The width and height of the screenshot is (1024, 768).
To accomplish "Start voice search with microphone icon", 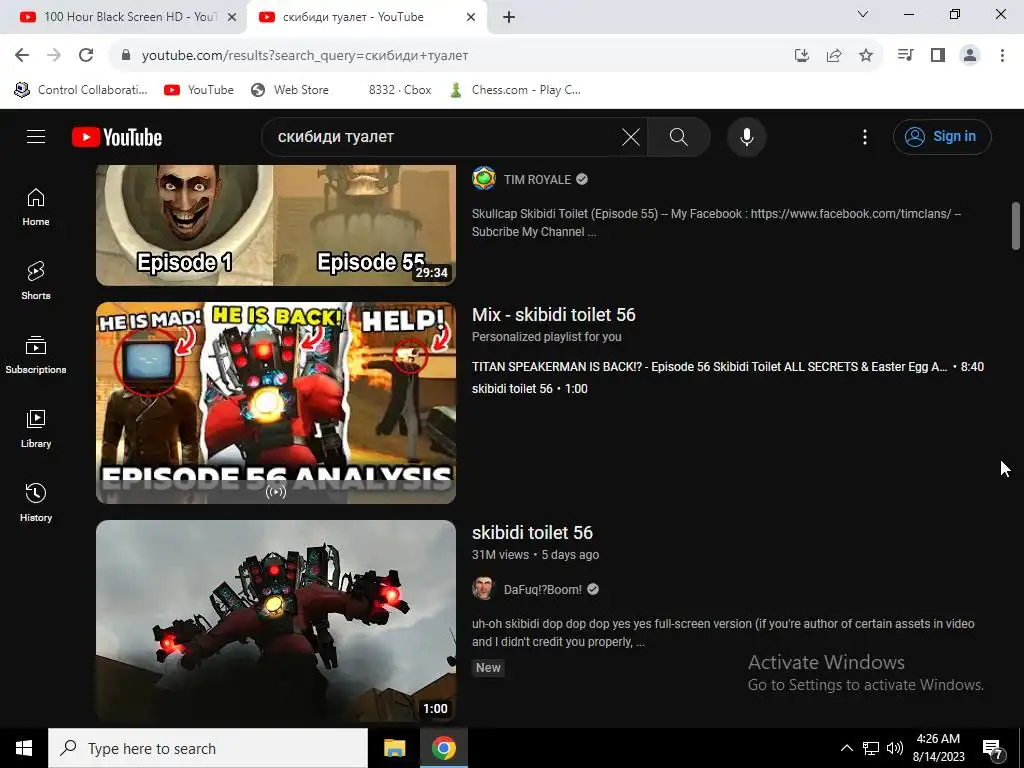I will point(746,137).
